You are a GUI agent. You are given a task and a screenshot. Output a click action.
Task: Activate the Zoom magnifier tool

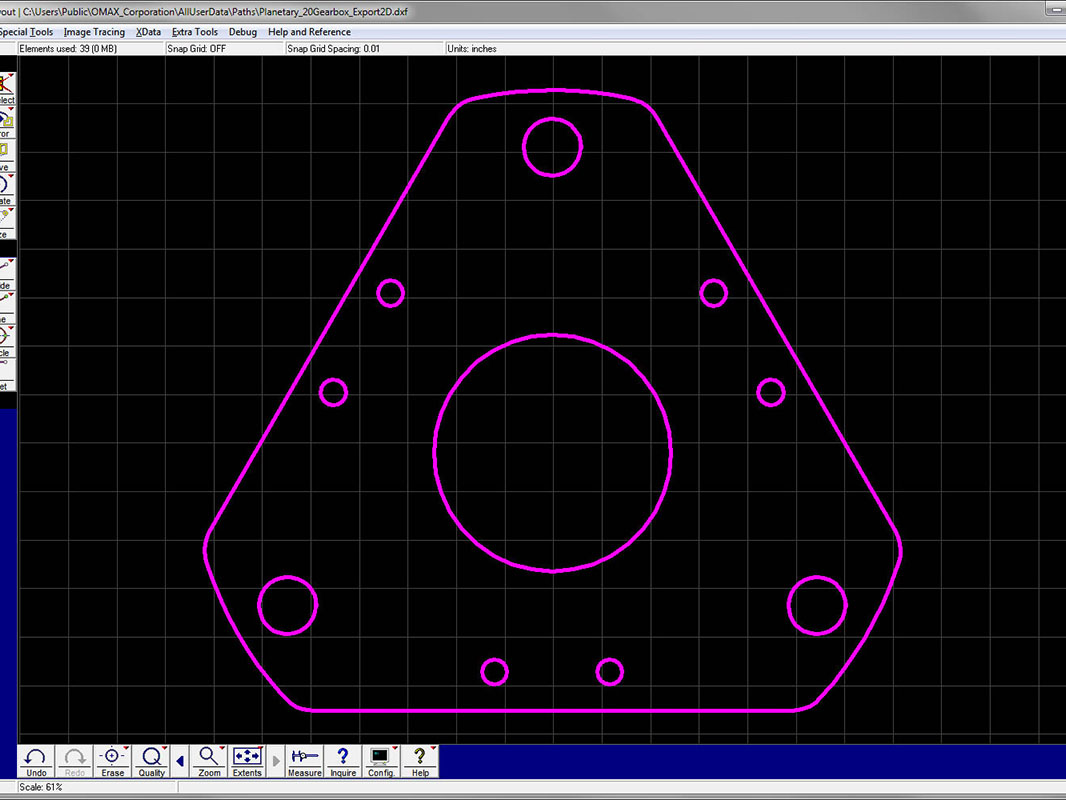click(209, 761)
